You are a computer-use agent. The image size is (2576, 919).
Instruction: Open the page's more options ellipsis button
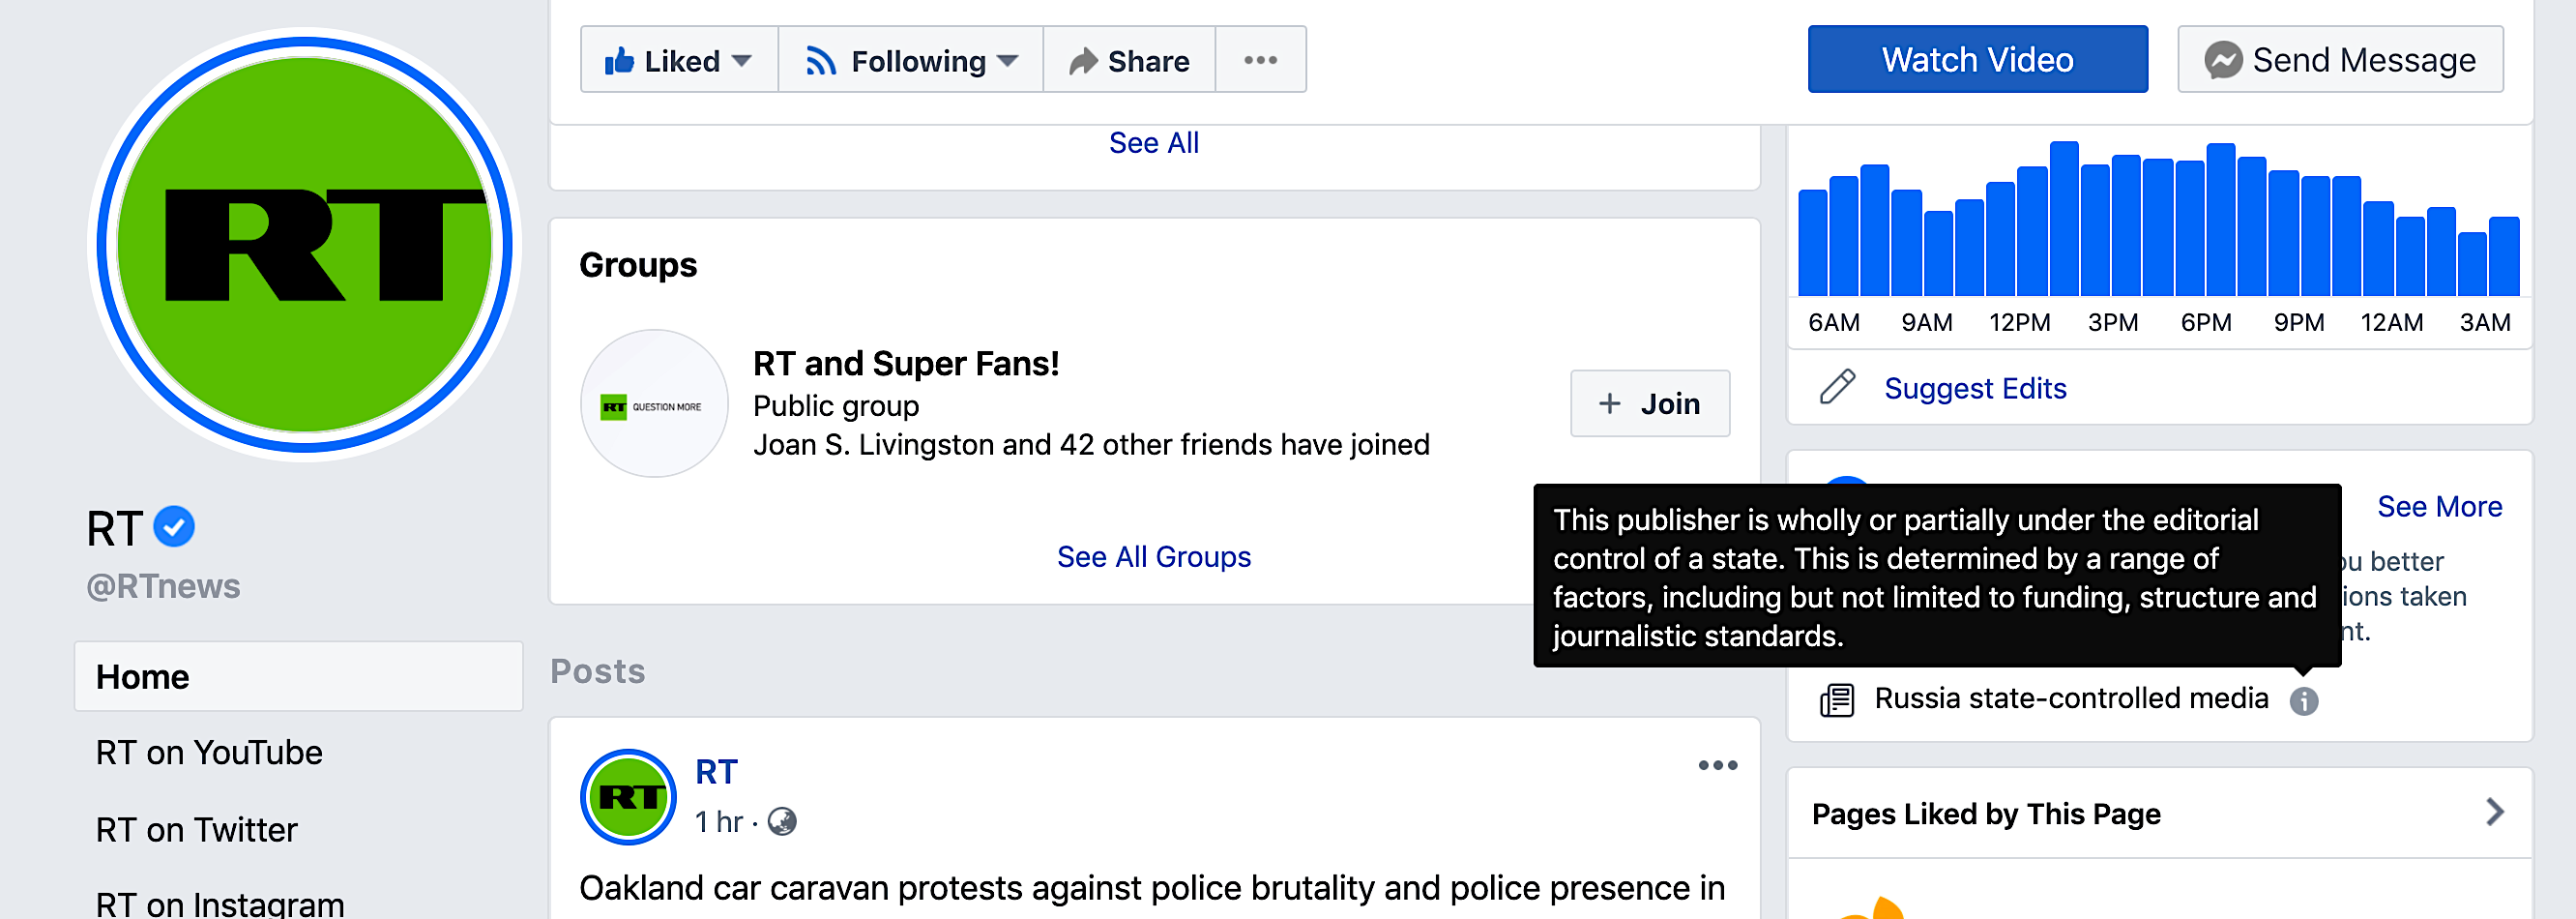[x=1260, y=60]
